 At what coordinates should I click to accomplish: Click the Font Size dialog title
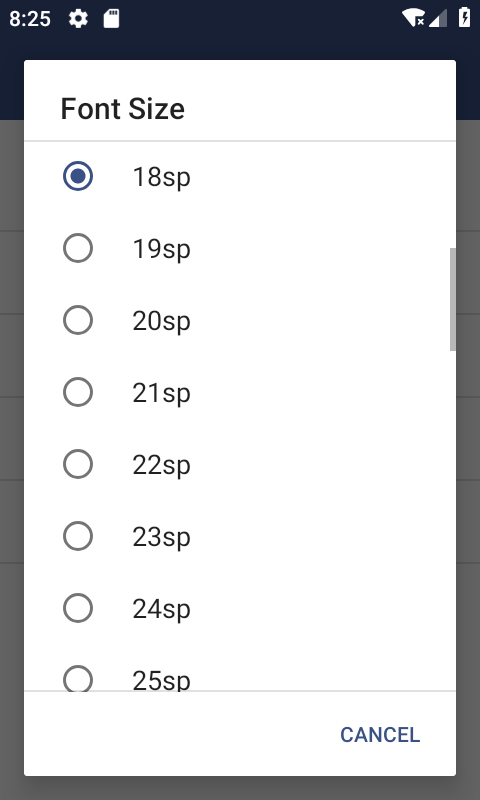click(123, 109)
